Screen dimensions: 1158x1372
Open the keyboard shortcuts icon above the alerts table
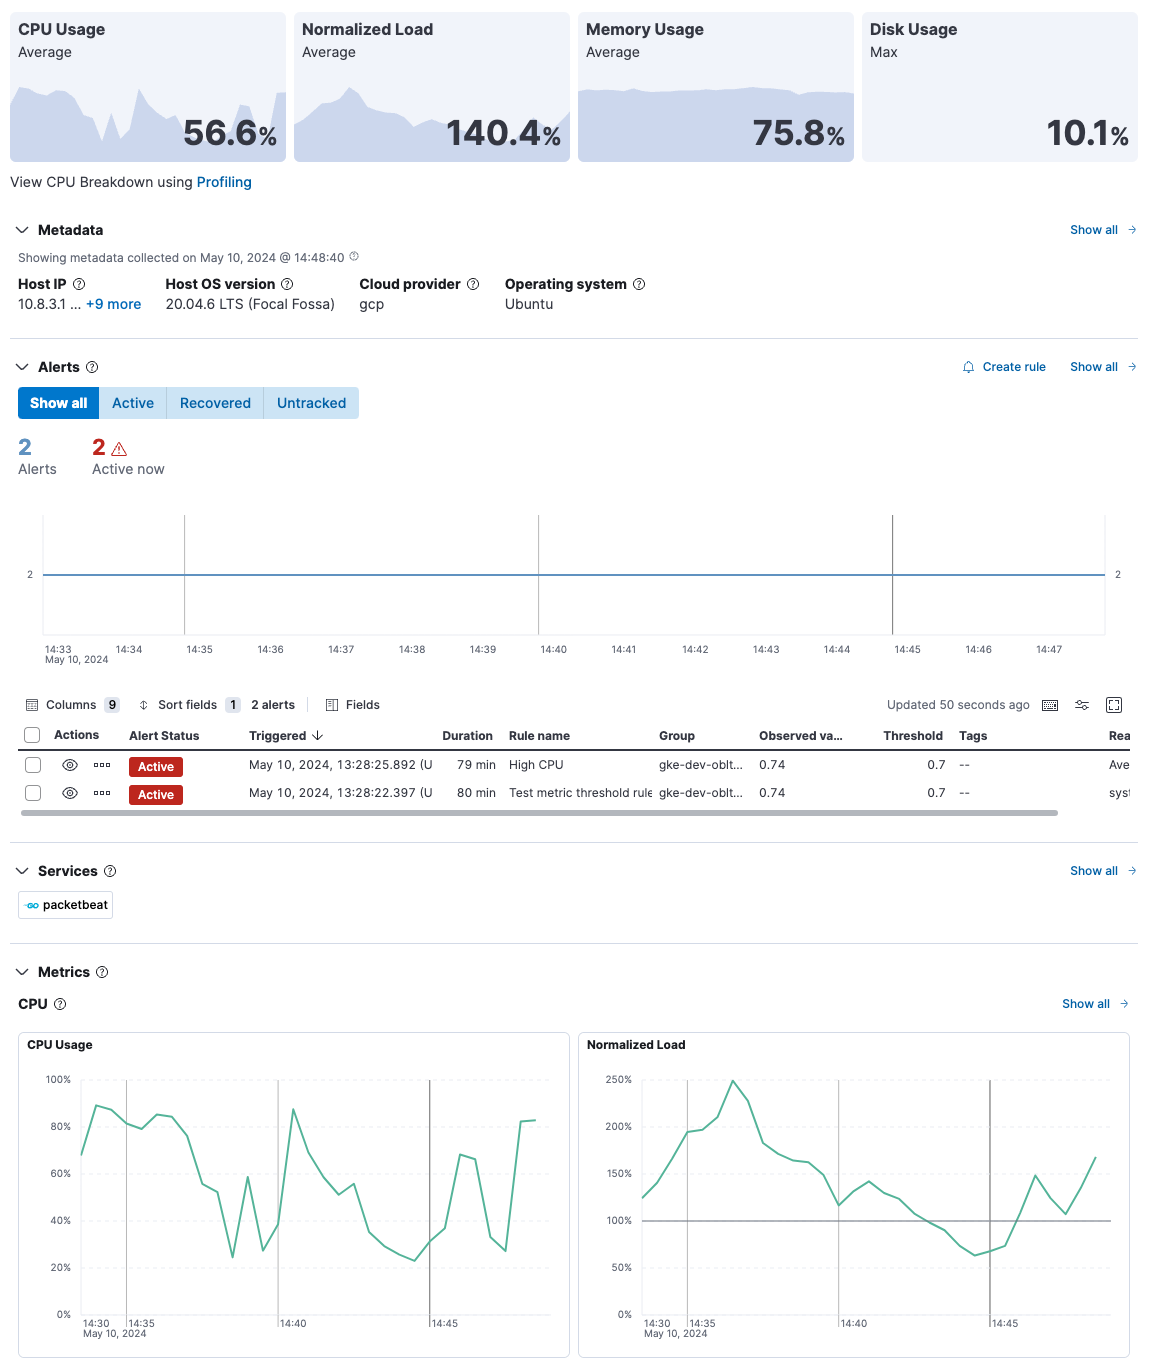pos(1050,705)
